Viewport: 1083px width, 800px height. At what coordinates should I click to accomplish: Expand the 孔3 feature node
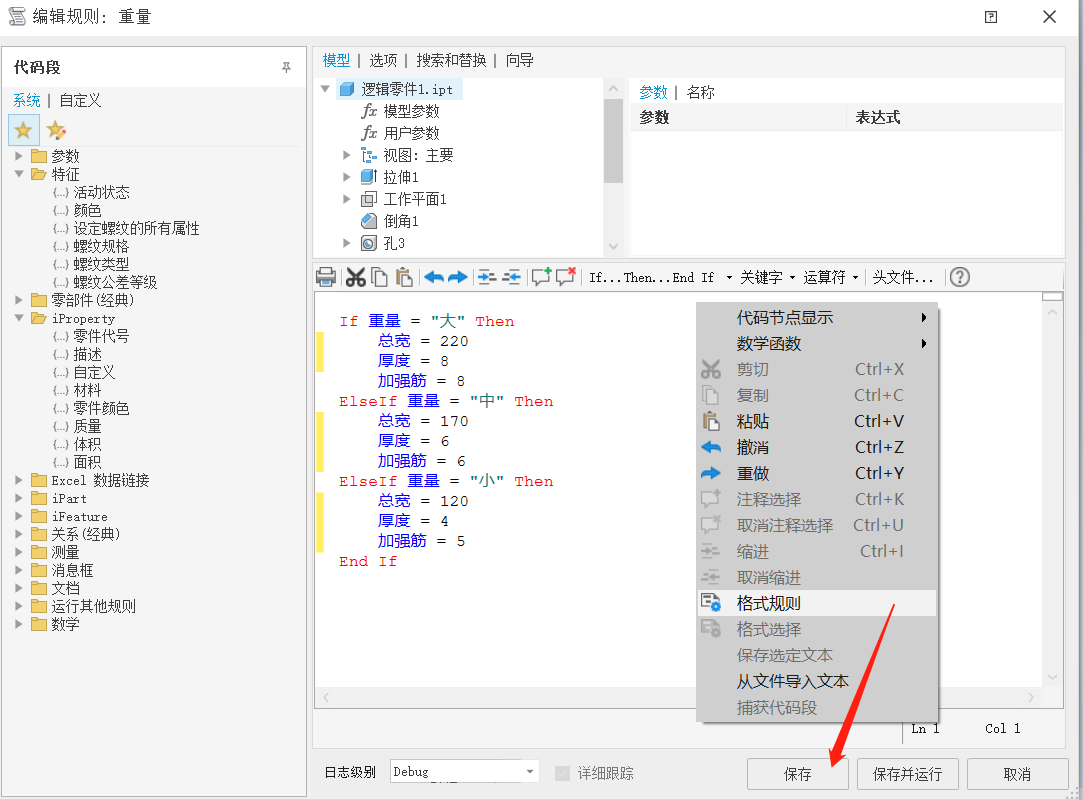pos(347,243)
